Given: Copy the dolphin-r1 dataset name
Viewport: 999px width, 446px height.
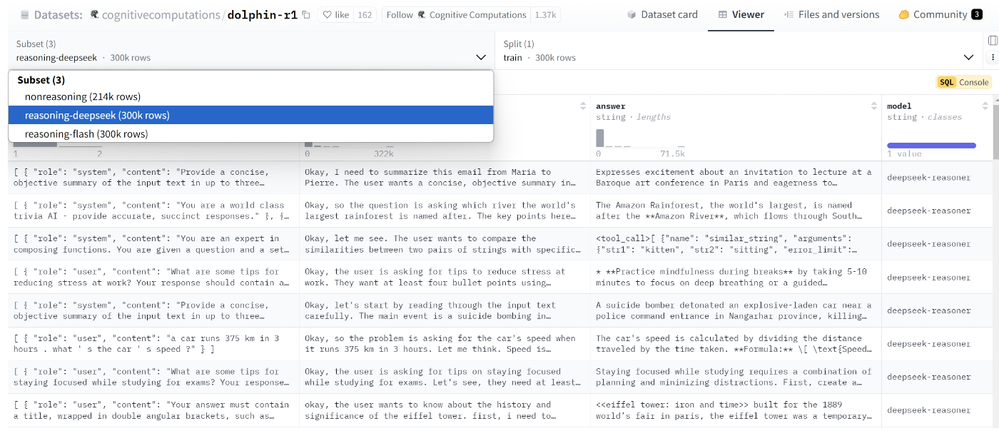Looking at the screenshot, I should [x=306, y=14].
